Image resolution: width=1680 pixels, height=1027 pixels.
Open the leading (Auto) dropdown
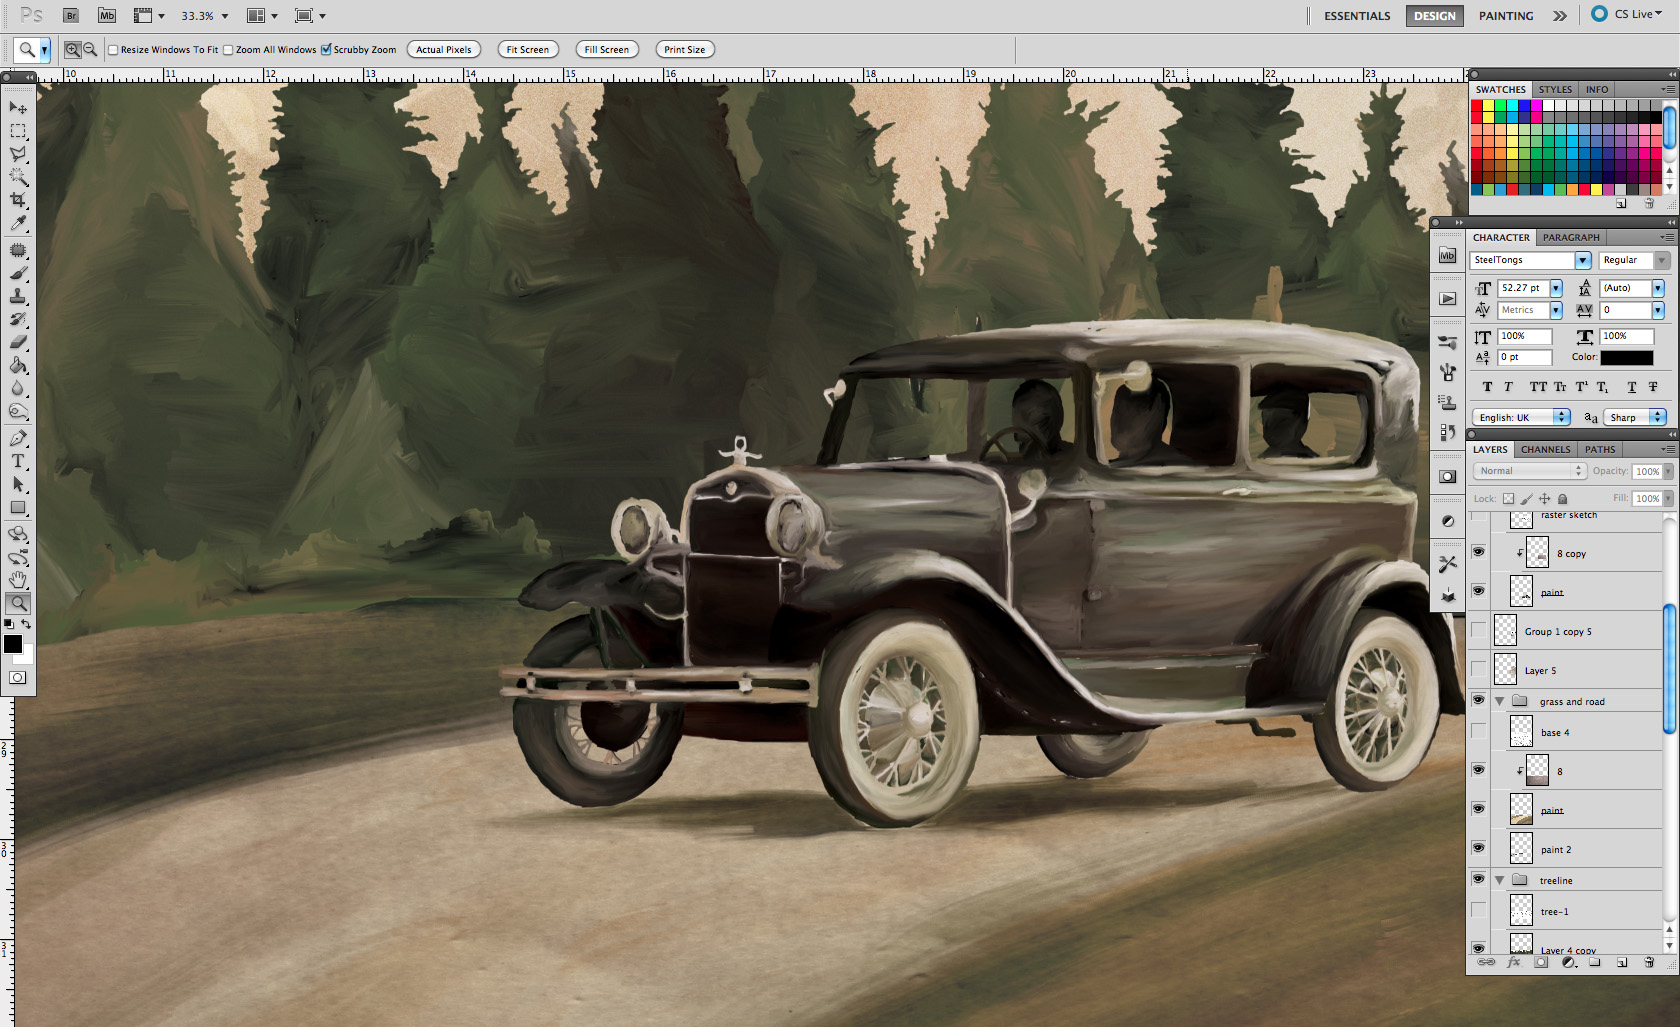pyautogui.click(x=1658, y=288)
